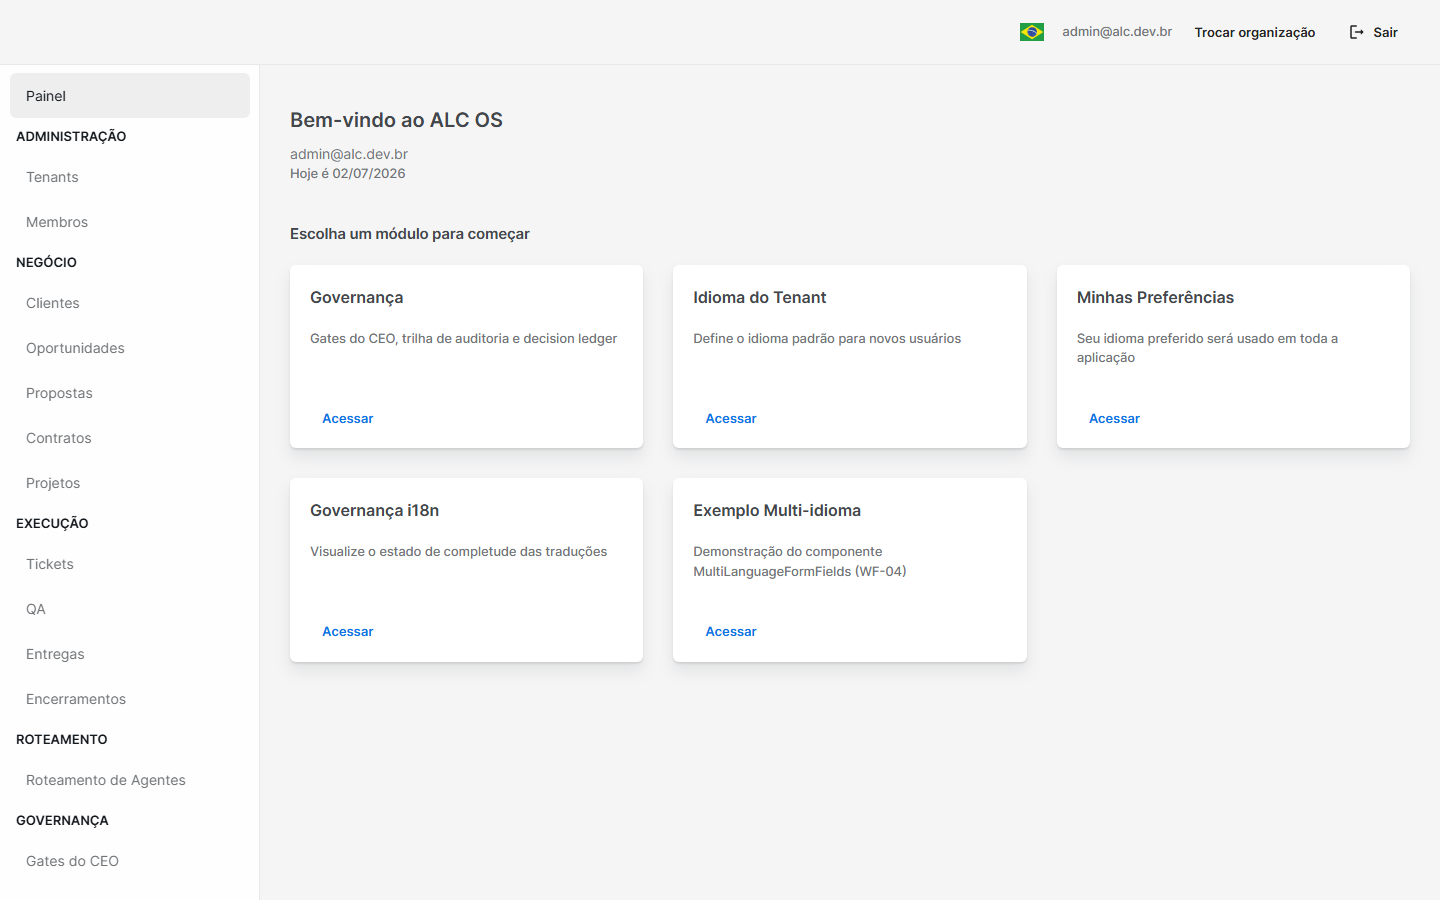Click the logout arrow icon beside Sair
The image size is (1440, 900).
pyautogui.click(x=1357, y=32)
